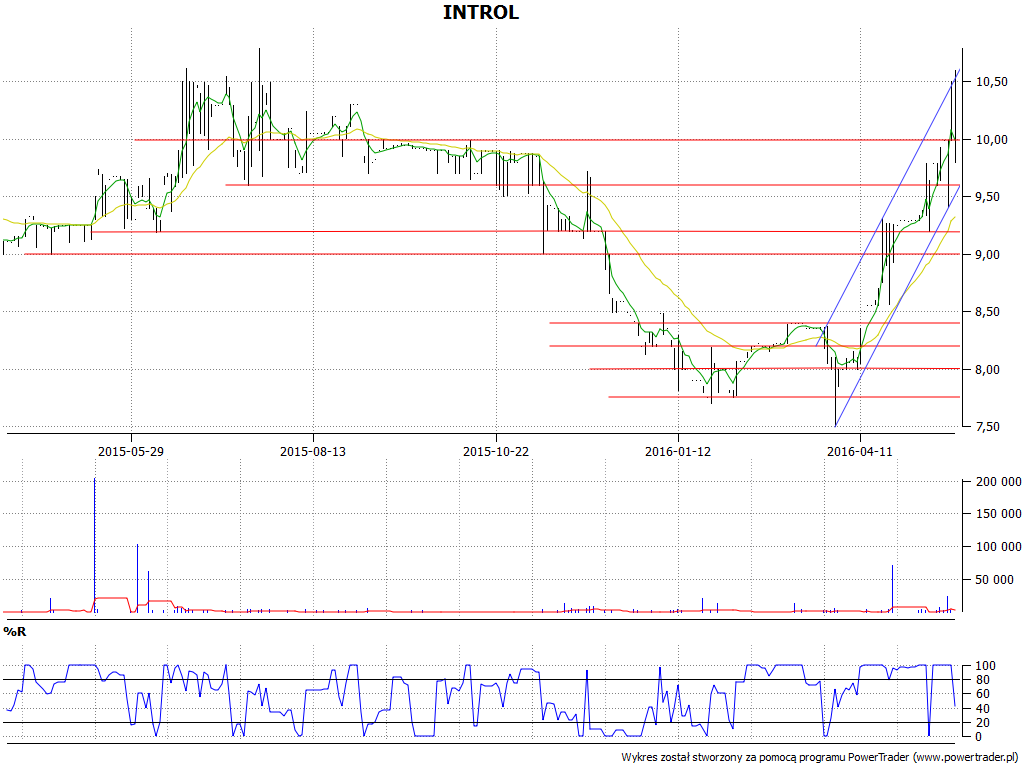Select the 2016-01-12 date label
The image size is (1024, 768).
tap(678, 451)
